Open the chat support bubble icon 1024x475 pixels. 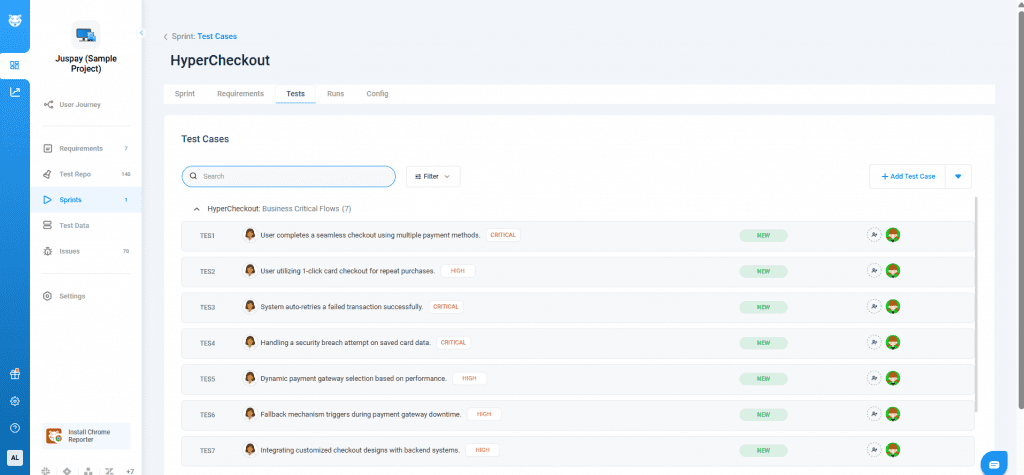click(993, 462)
